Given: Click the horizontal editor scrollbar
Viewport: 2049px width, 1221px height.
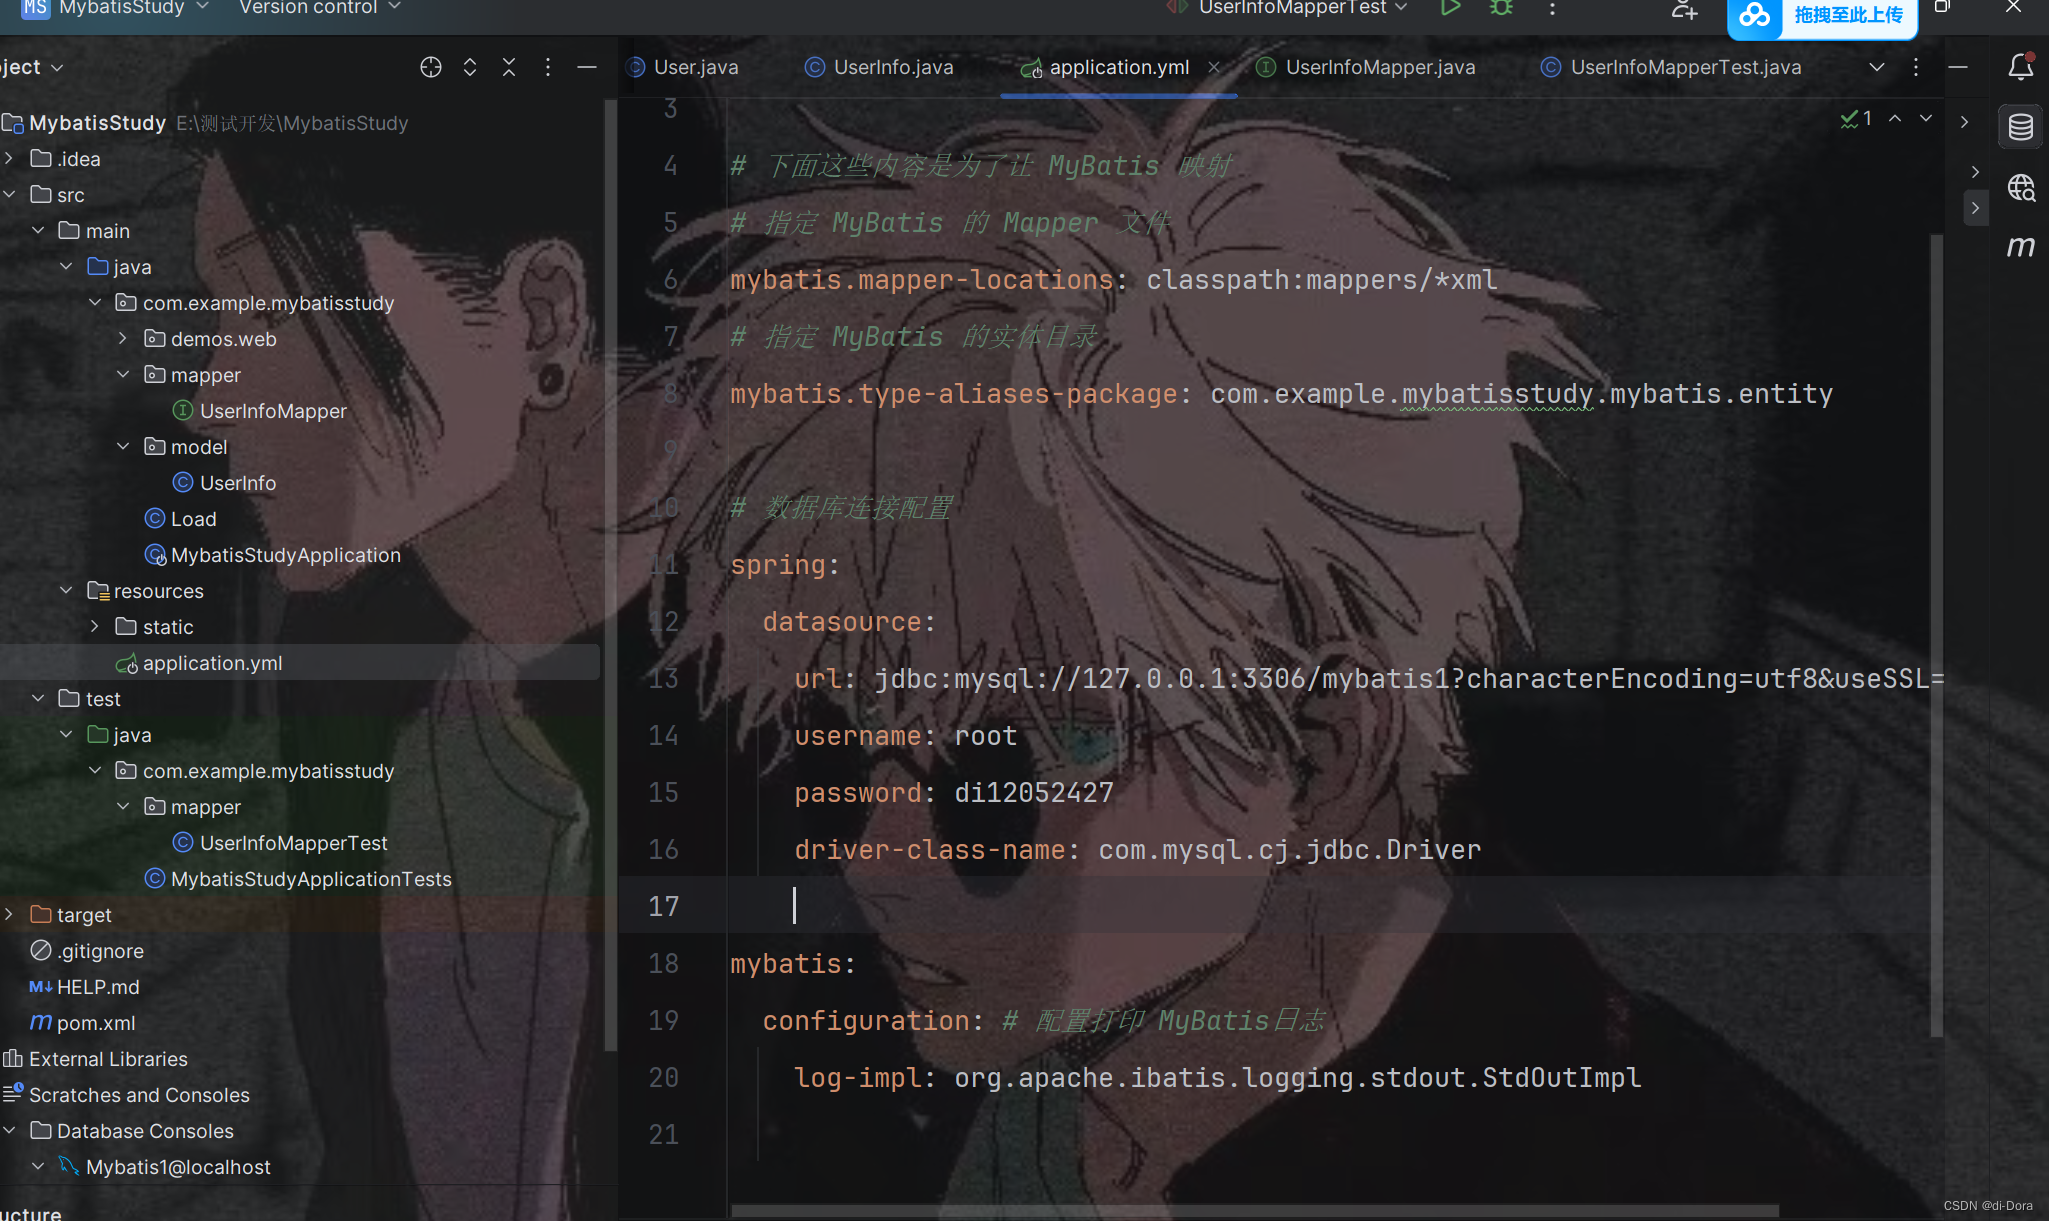Looking at the screenshot, I should point(1255,1211).
